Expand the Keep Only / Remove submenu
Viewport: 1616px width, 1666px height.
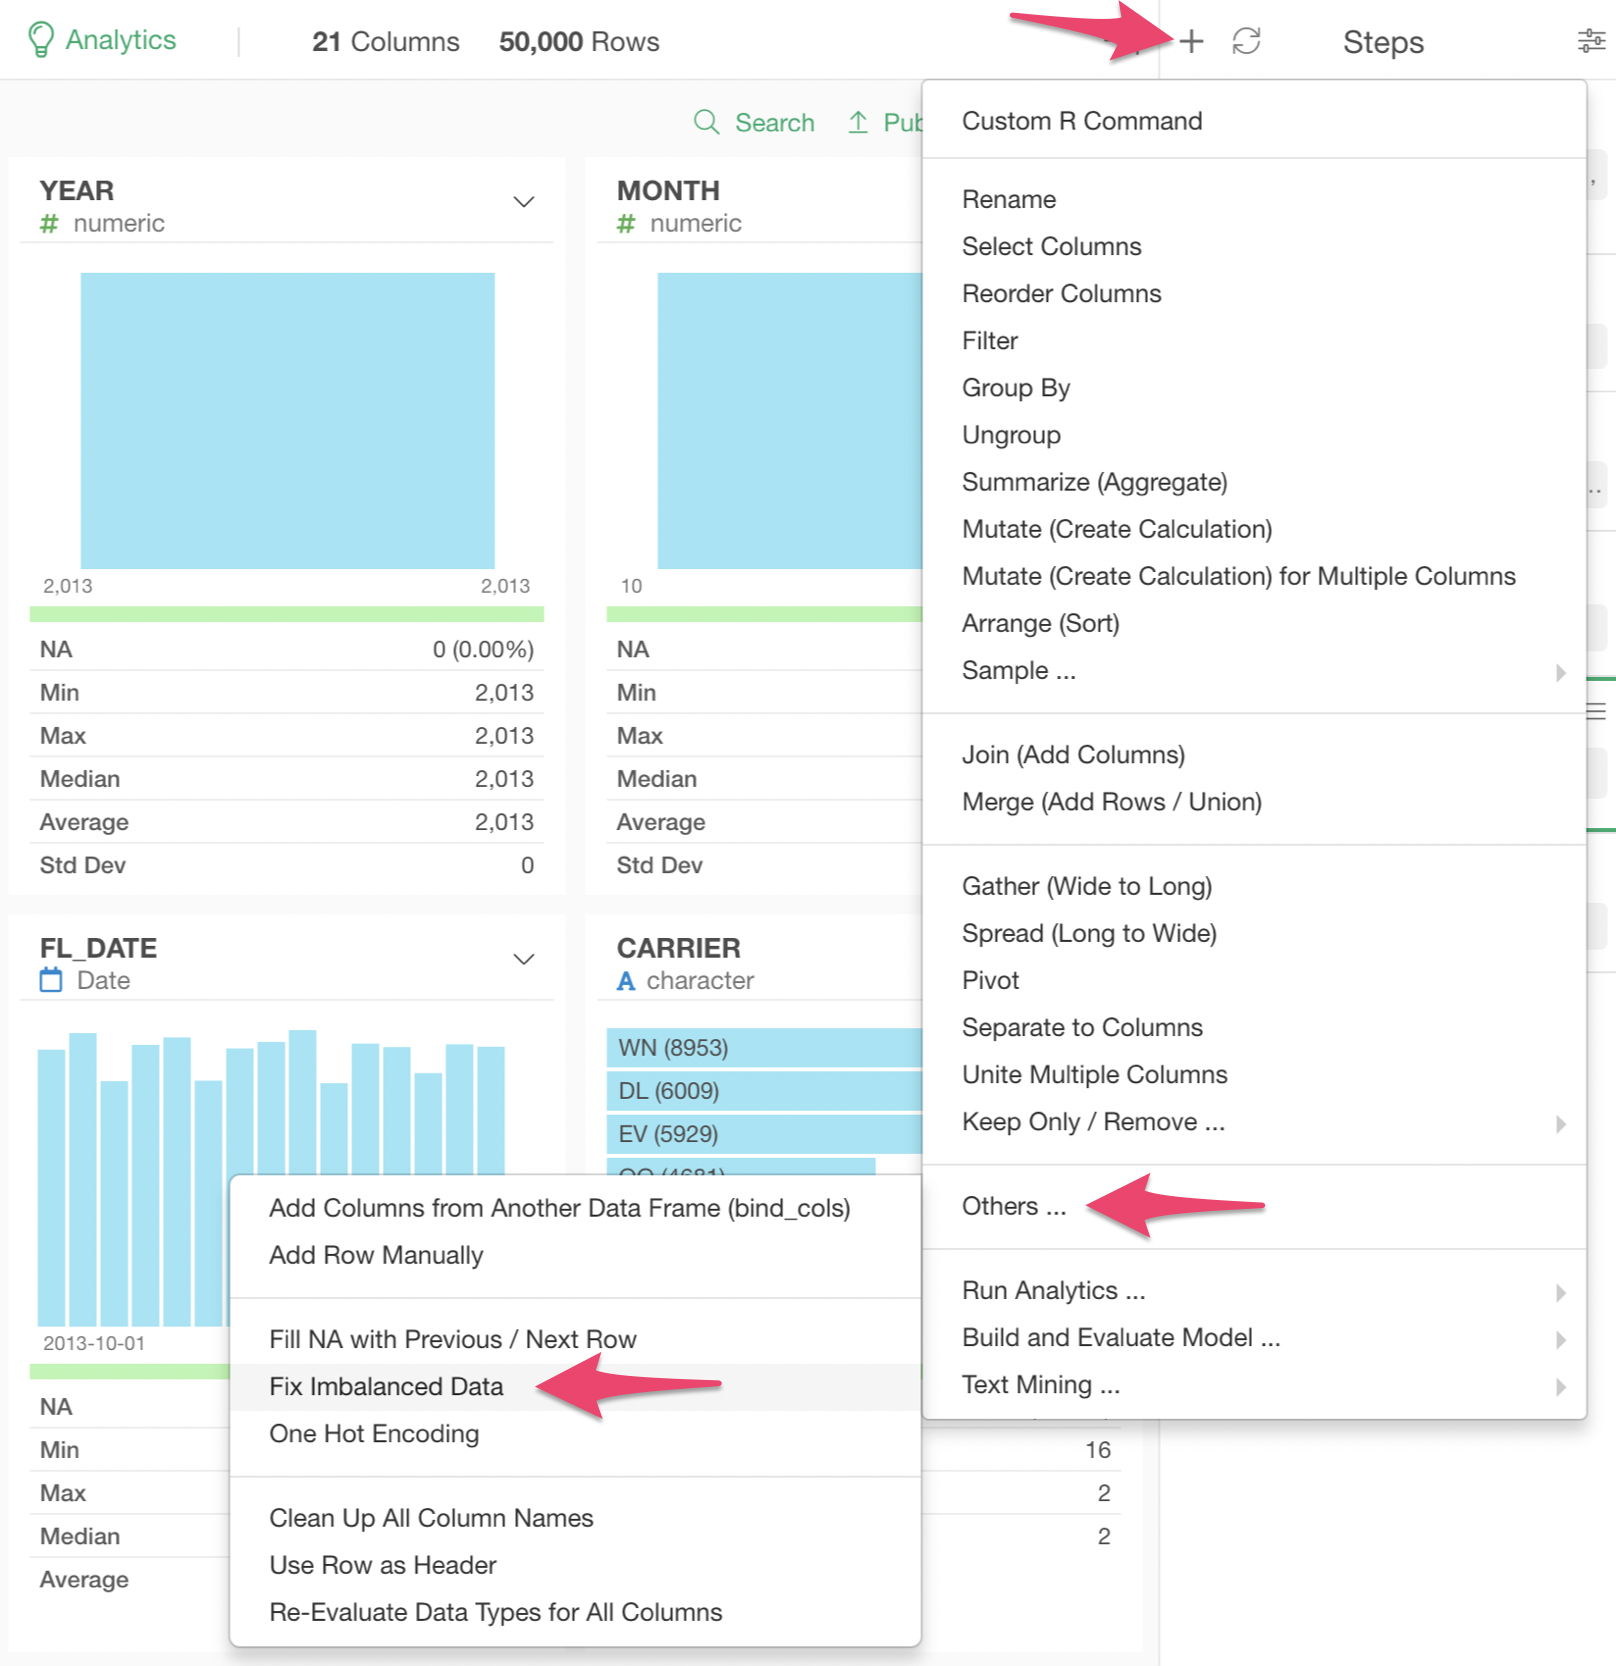(x=1560, y=1123)
